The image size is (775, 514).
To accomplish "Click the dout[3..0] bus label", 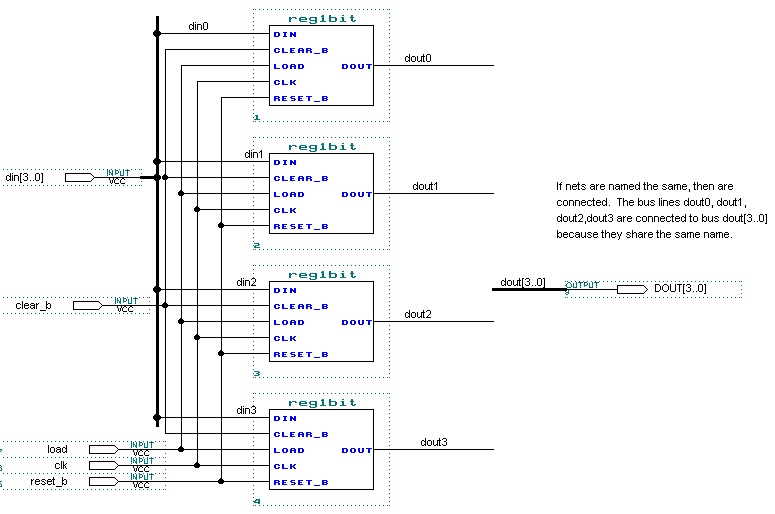I will [x=522, y=282].
